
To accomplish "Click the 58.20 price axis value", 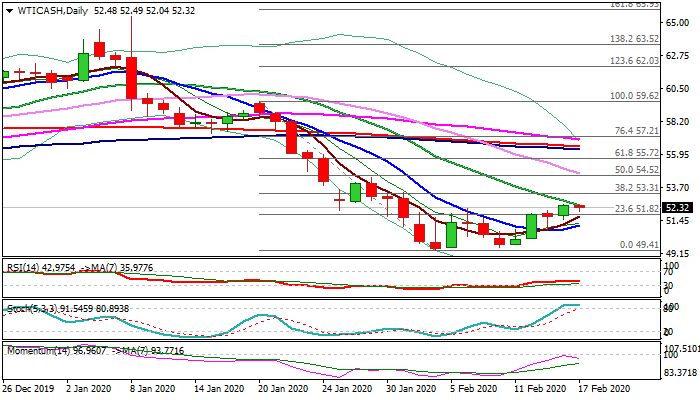I will point(677,121).
